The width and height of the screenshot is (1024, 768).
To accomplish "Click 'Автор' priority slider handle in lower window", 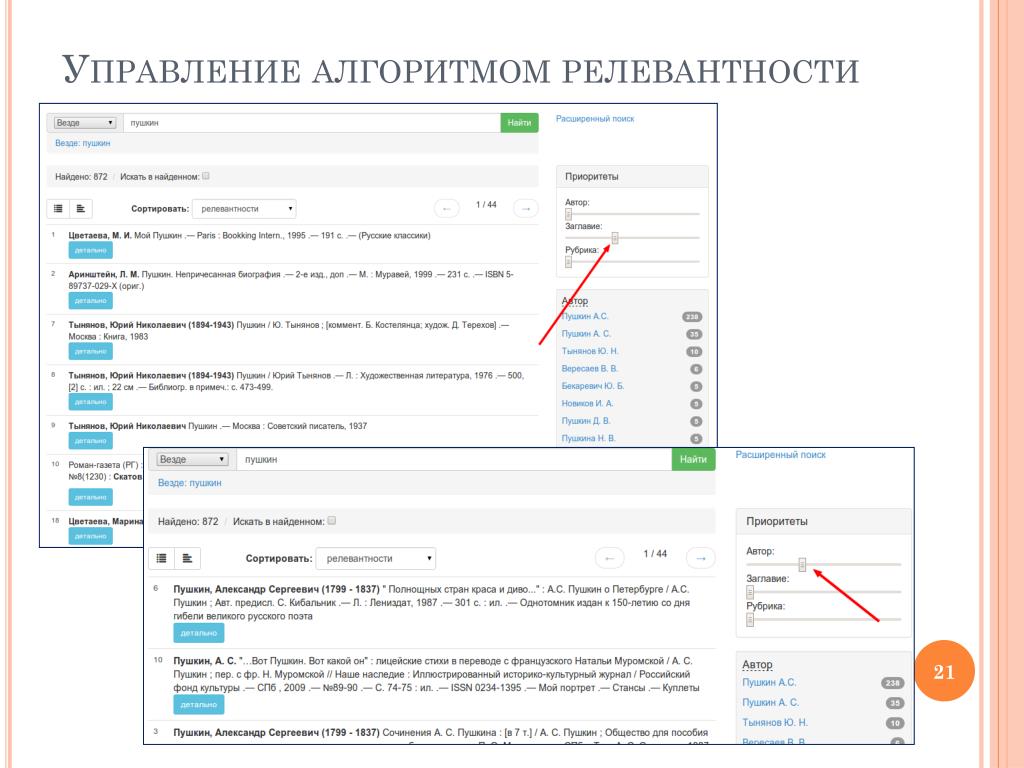I will point(803,564).
